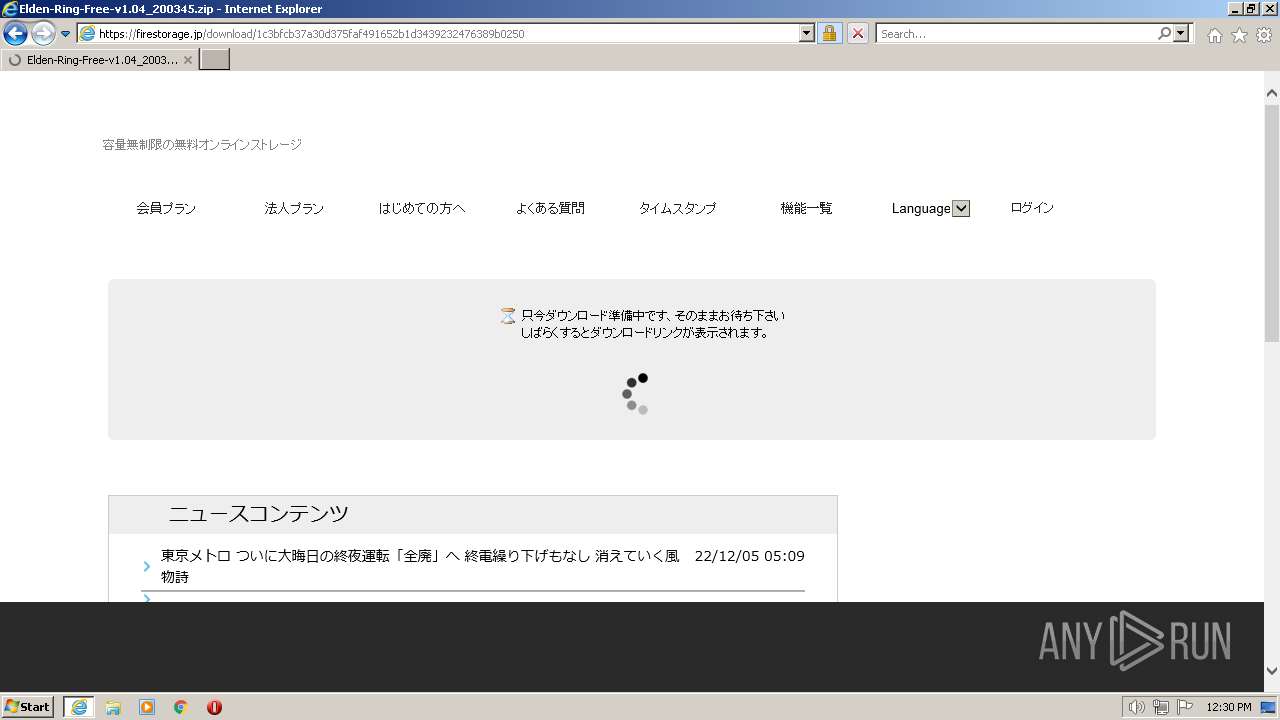Viewport: 1280px width, 720px height.
Task: Open Home page via house icon
Action: pos(1214,35)
